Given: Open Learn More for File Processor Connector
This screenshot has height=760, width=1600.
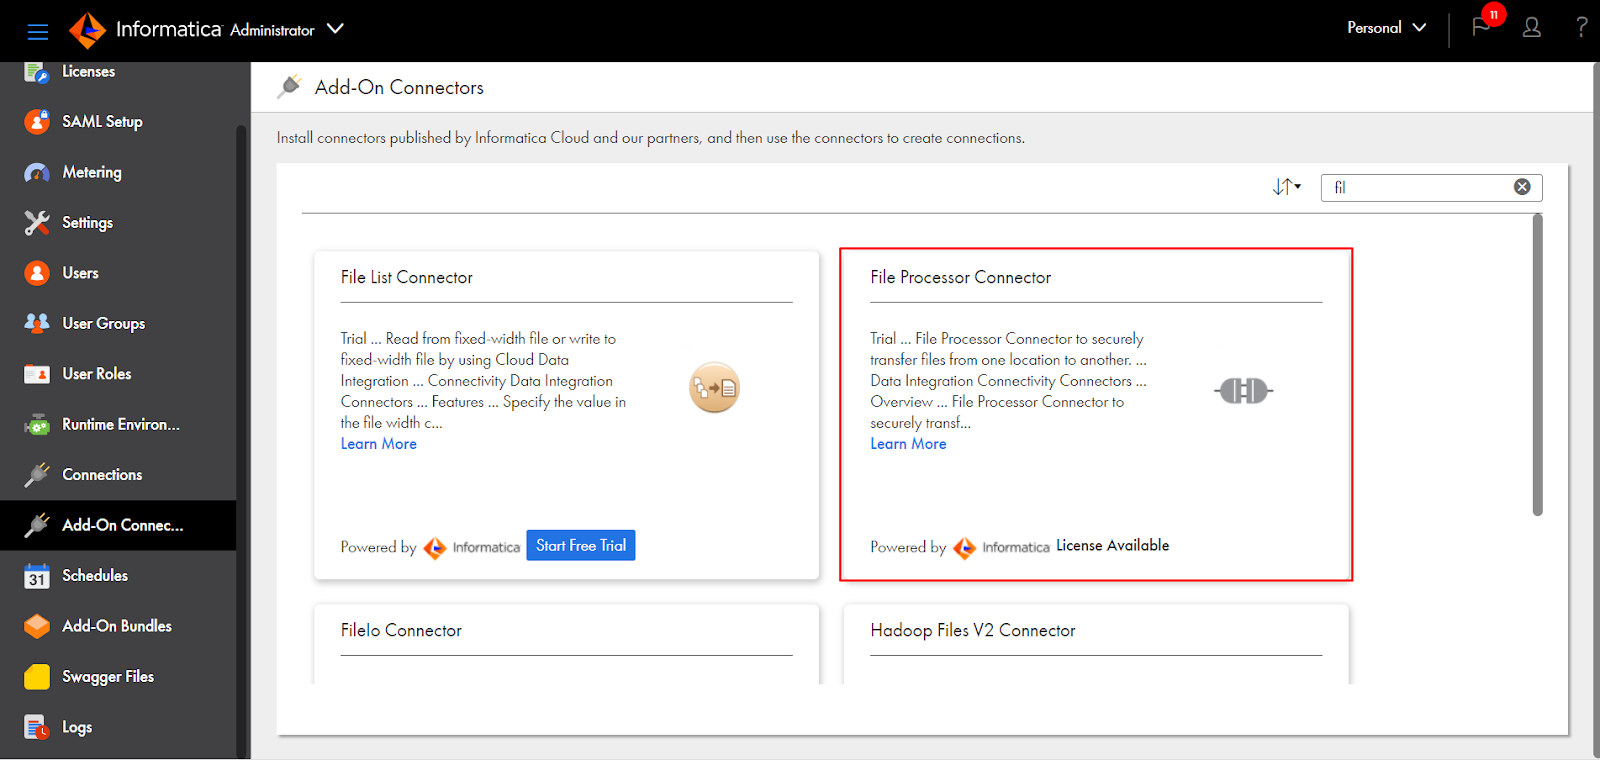Looking at the screenshot, I should (908, 444).
